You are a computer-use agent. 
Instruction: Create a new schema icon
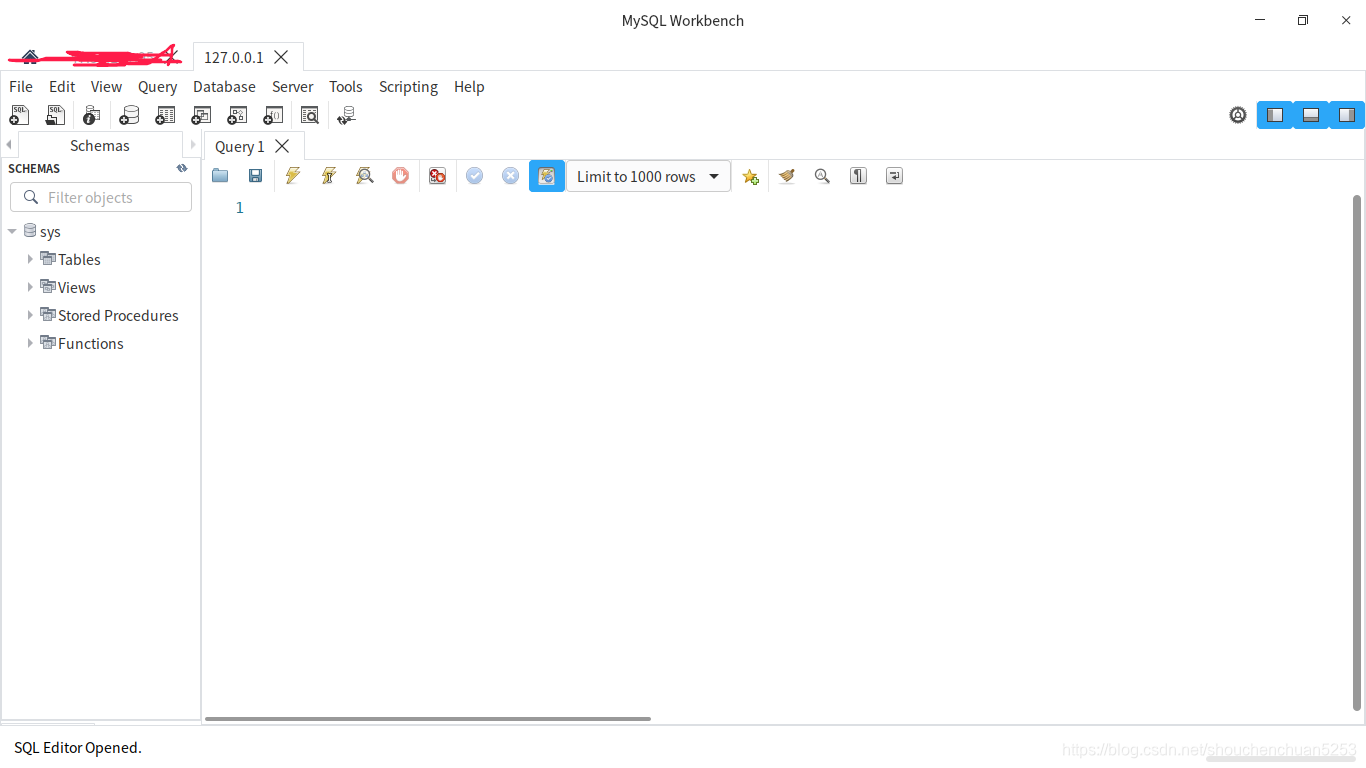click(129, 116)
